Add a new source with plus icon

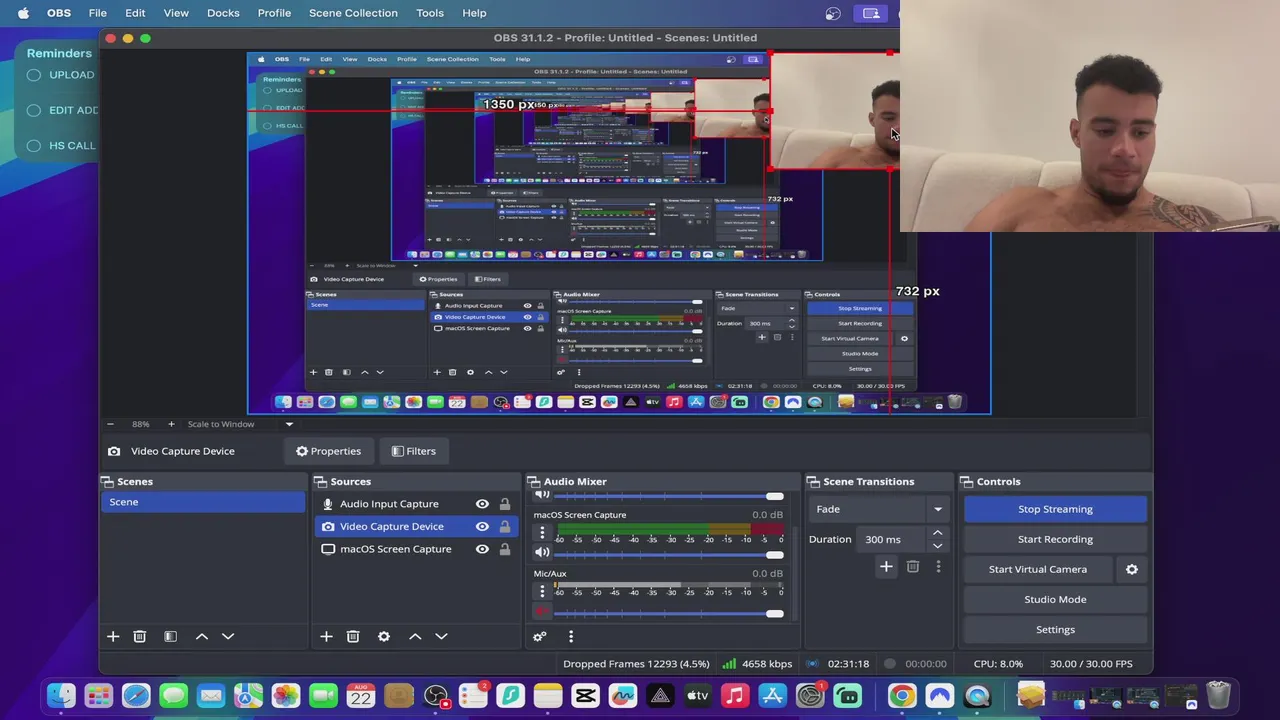(326, 636)
